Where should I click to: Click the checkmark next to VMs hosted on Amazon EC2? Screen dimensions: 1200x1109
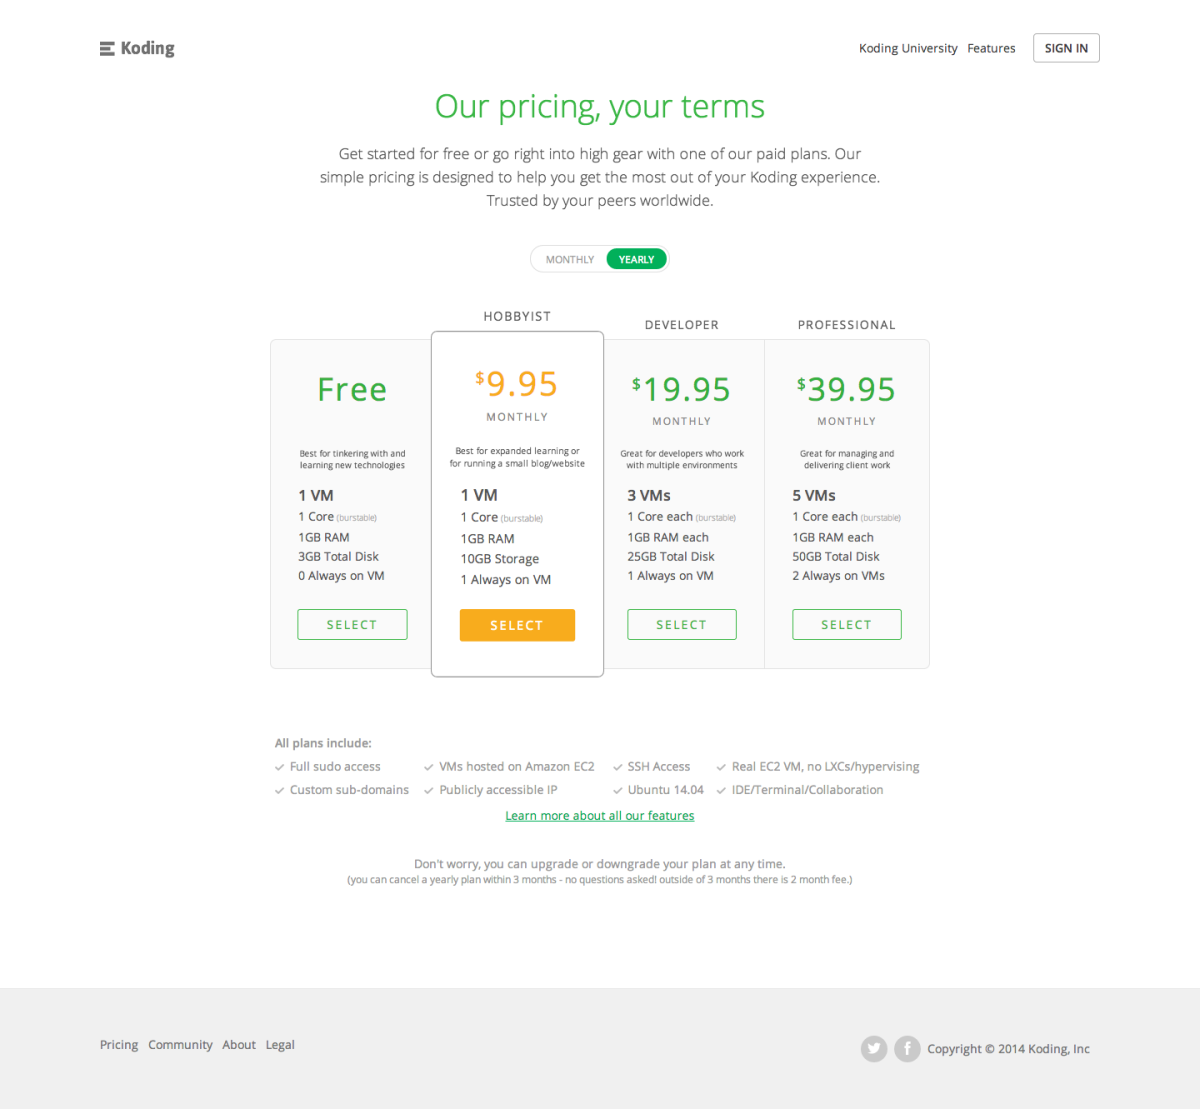[428, 766]
